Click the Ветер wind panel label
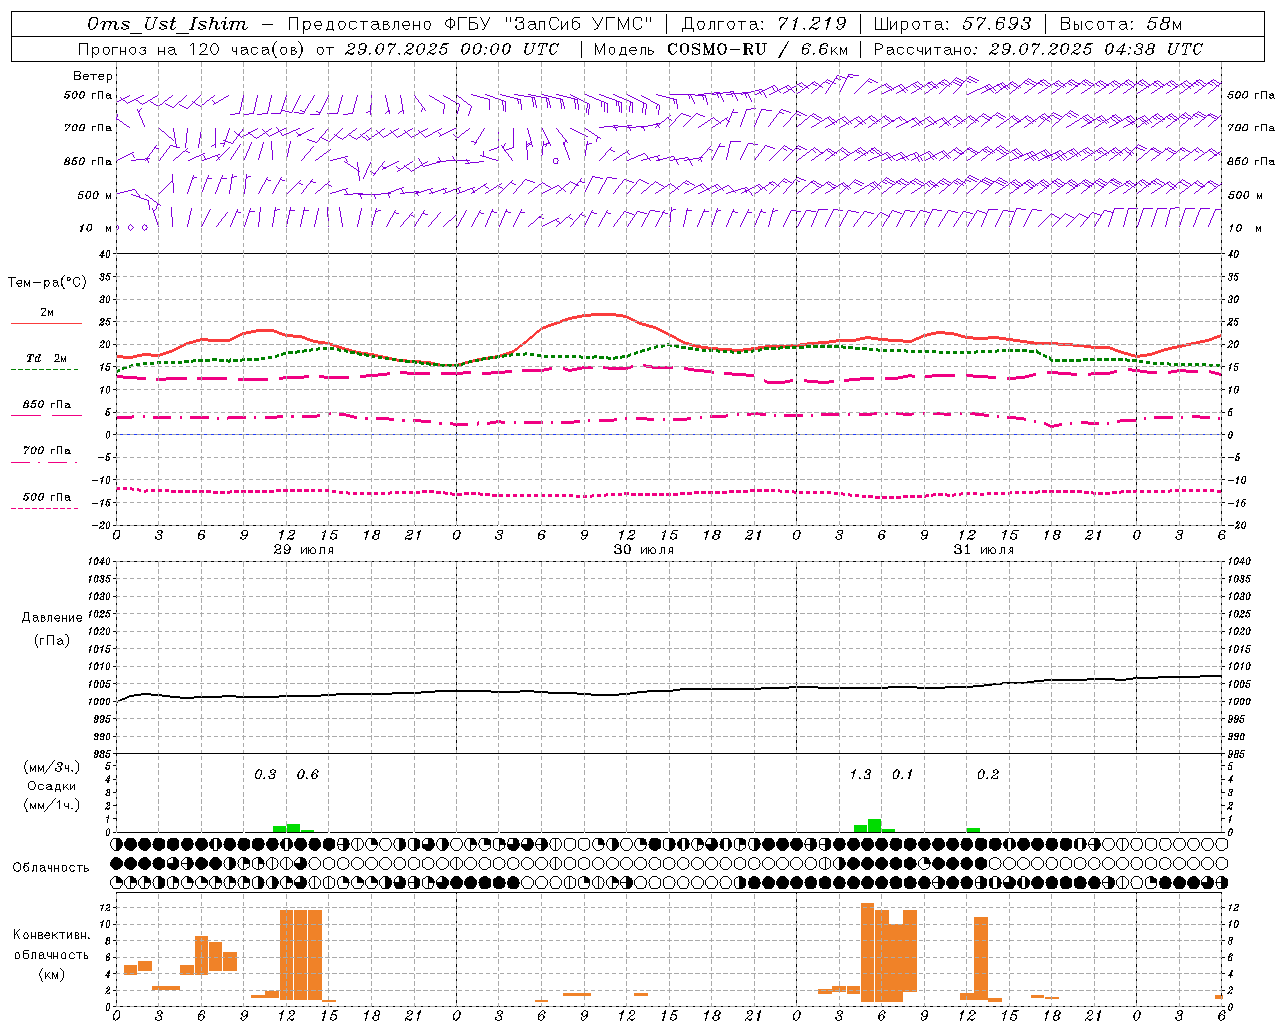The height and width of the screenshot is (1024, 1280). [x=93, y=76]
